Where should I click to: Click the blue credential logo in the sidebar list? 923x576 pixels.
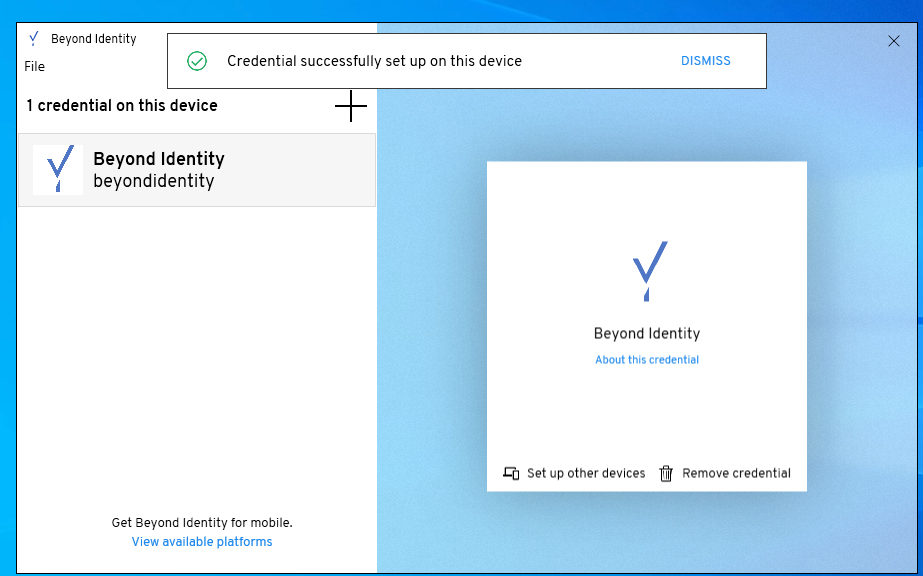pos(57,169)
